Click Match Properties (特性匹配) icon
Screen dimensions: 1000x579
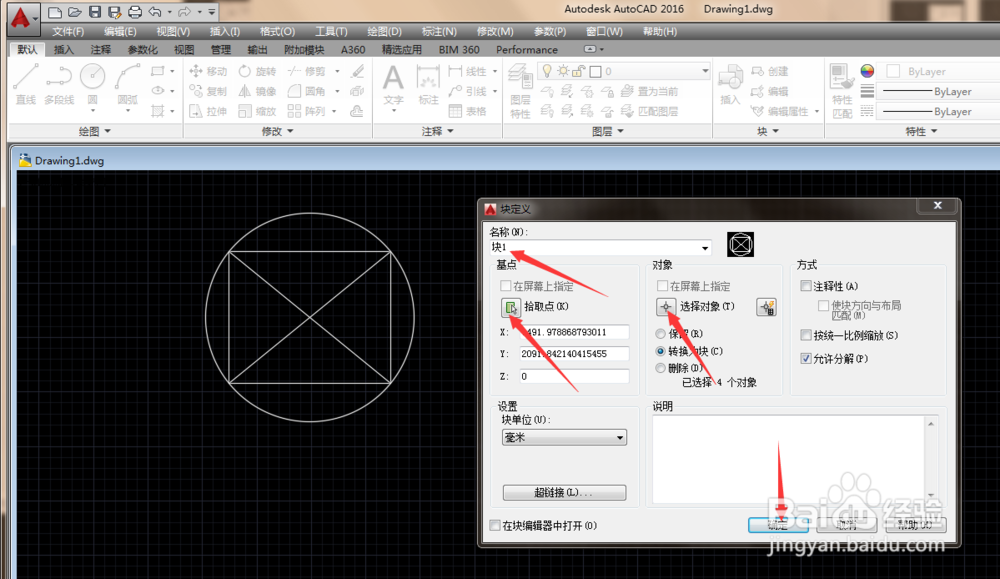coord(842,91)
